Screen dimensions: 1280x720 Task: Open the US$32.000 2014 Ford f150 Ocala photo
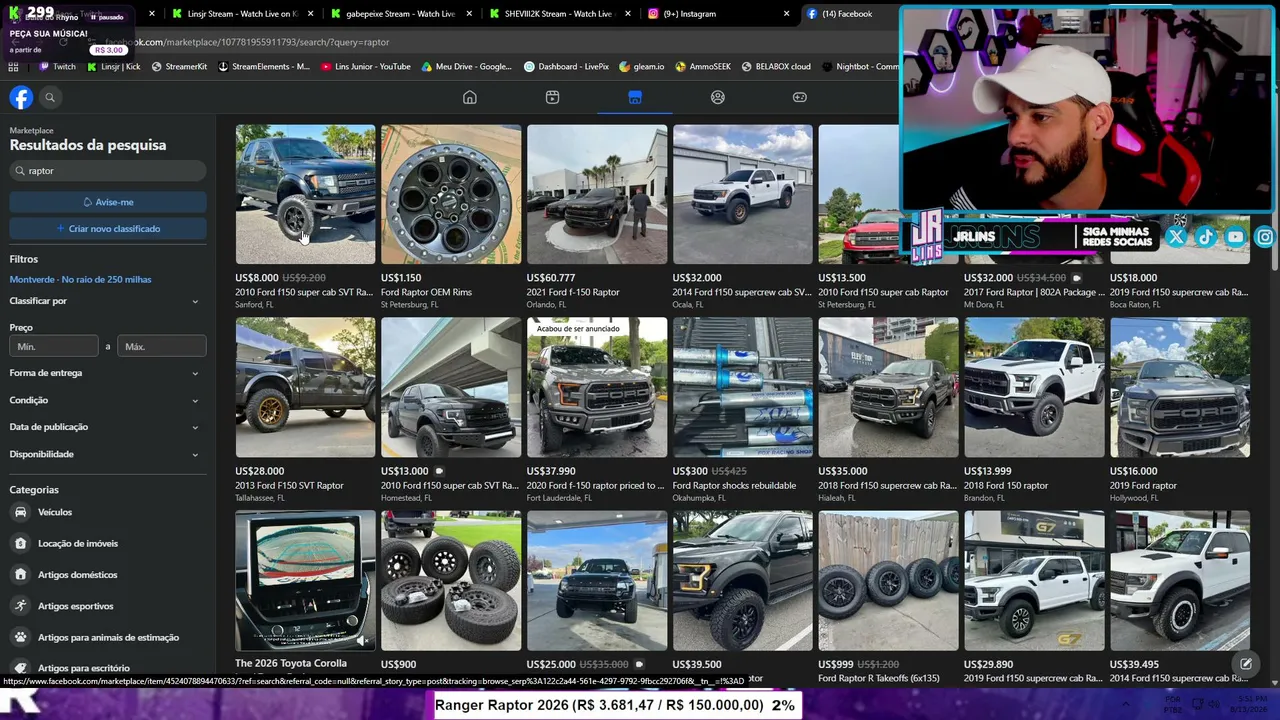pyautogui.click(x=743, y=194)
